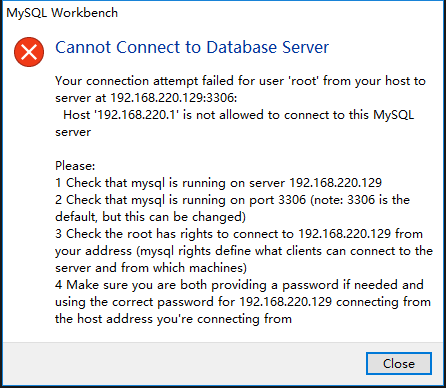Screen dimensions: 446x388
Task: Click 'server and from which machines' line
Action: pyautogui.click(x=151, y=268)
